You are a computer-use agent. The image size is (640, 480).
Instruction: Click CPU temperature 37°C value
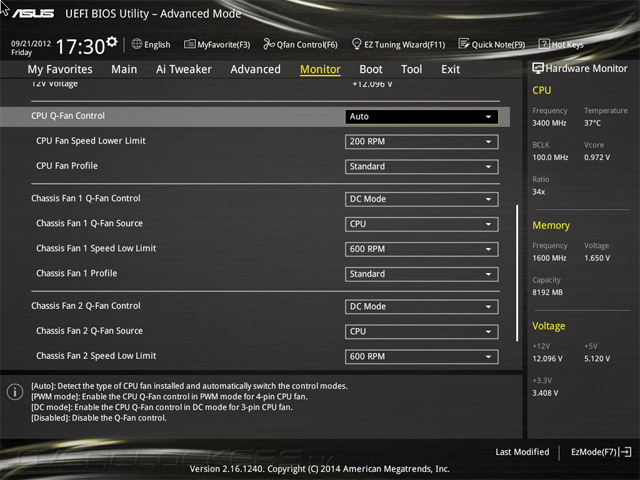click(592, 123)
